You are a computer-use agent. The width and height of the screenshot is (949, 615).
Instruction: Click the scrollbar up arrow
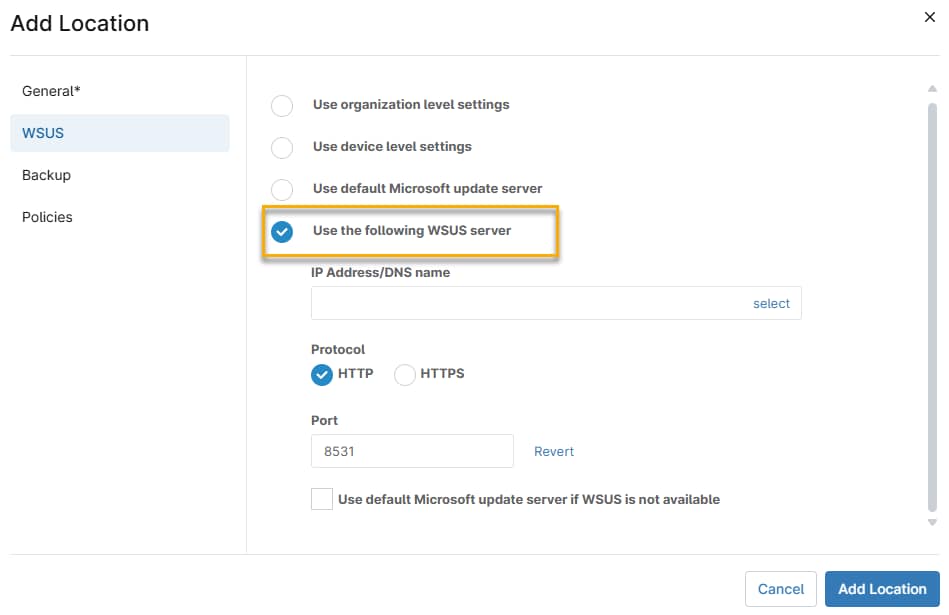click(x=932, y=90)
